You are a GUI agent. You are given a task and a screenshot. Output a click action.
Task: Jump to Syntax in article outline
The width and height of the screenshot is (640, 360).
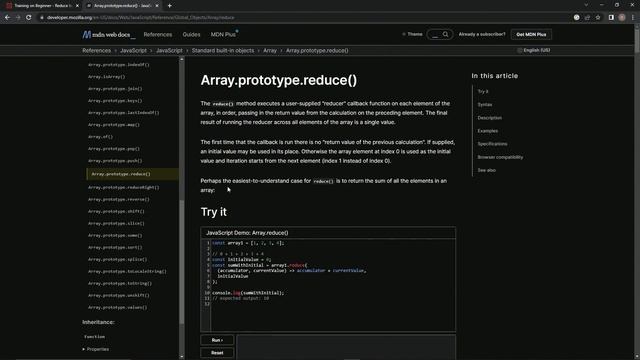(x=485, y=104)
